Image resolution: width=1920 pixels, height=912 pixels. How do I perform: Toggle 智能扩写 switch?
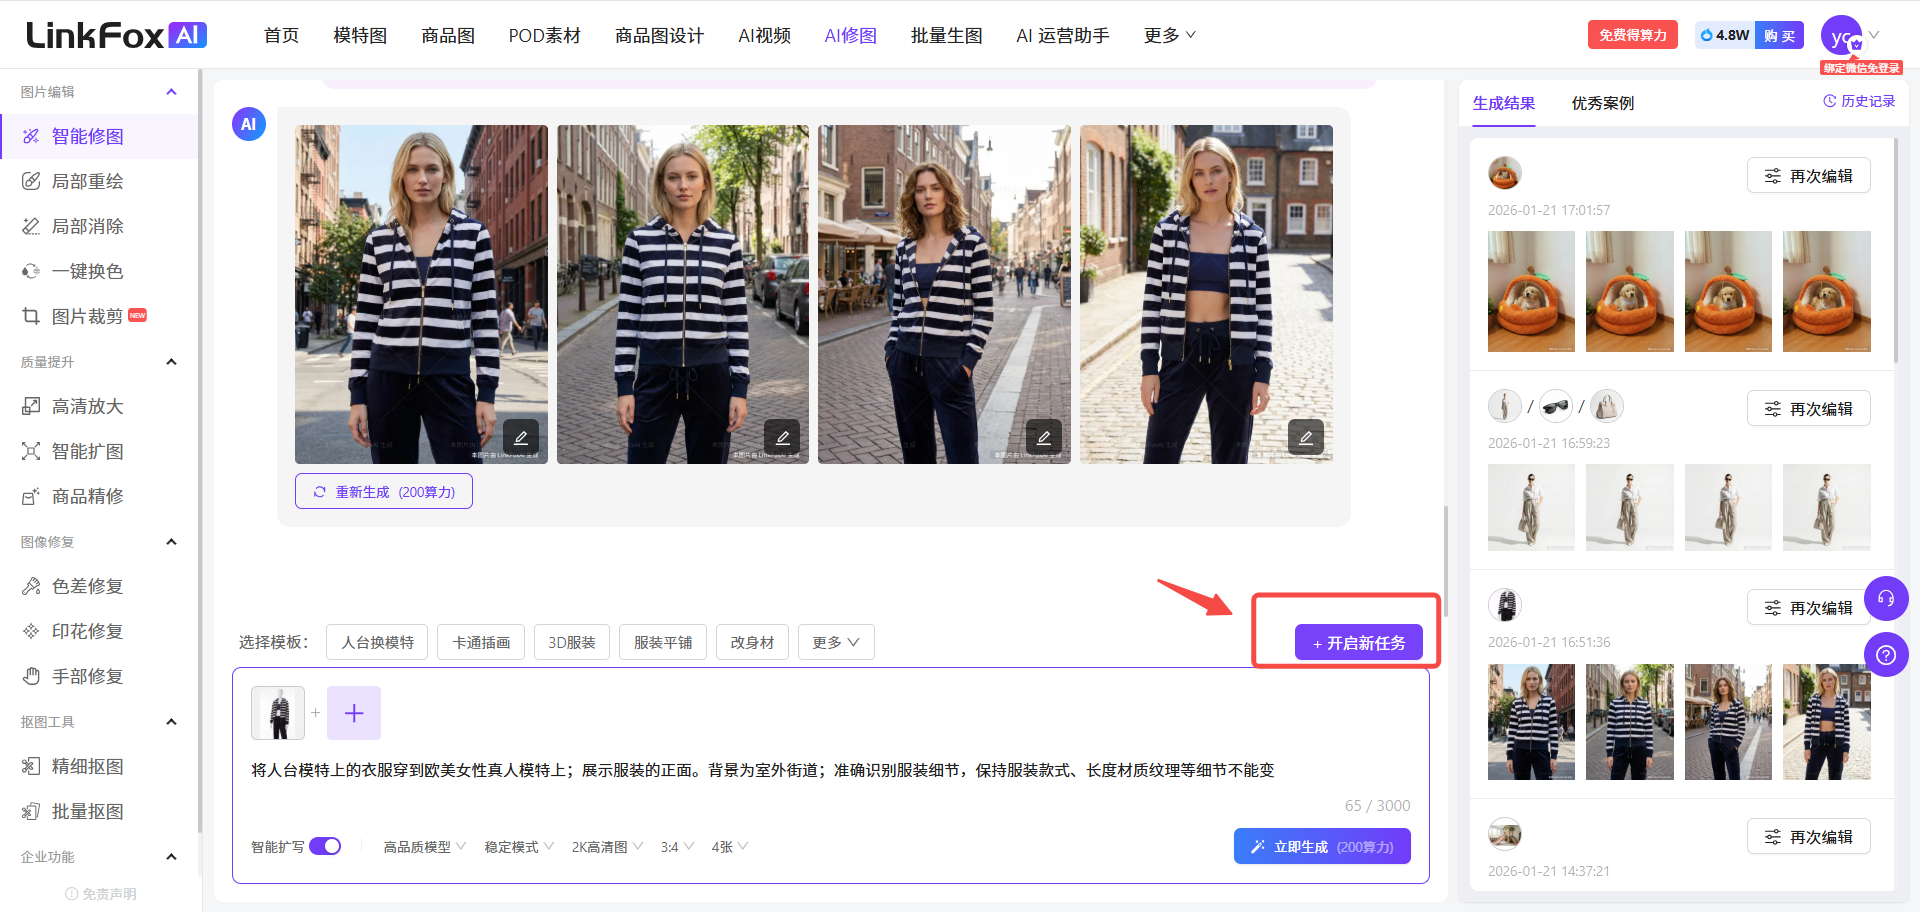tap(325, 846)
